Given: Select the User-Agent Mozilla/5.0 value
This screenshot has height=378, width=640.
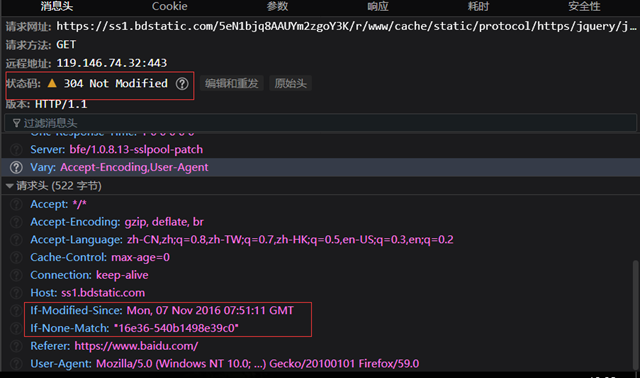Looking at the screenshot, I should 258,364.
